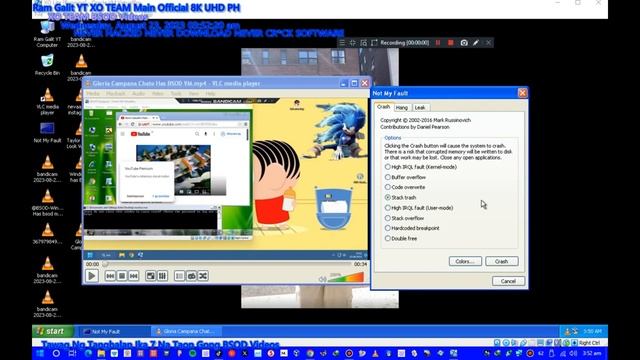Open the XP start menu

pyautogui.click(x=53, y=331)
